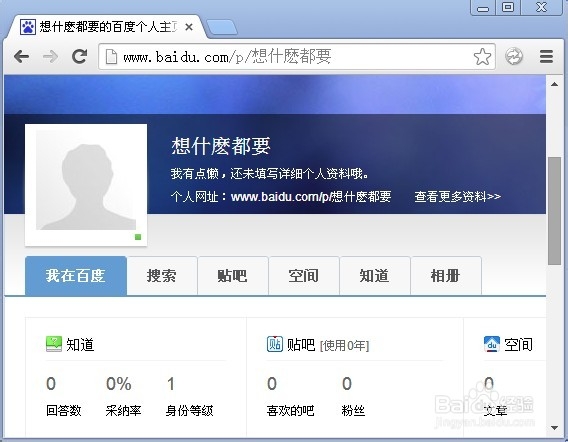Click the address bar URL field
The image size is (568, 442).
point(296,57)
